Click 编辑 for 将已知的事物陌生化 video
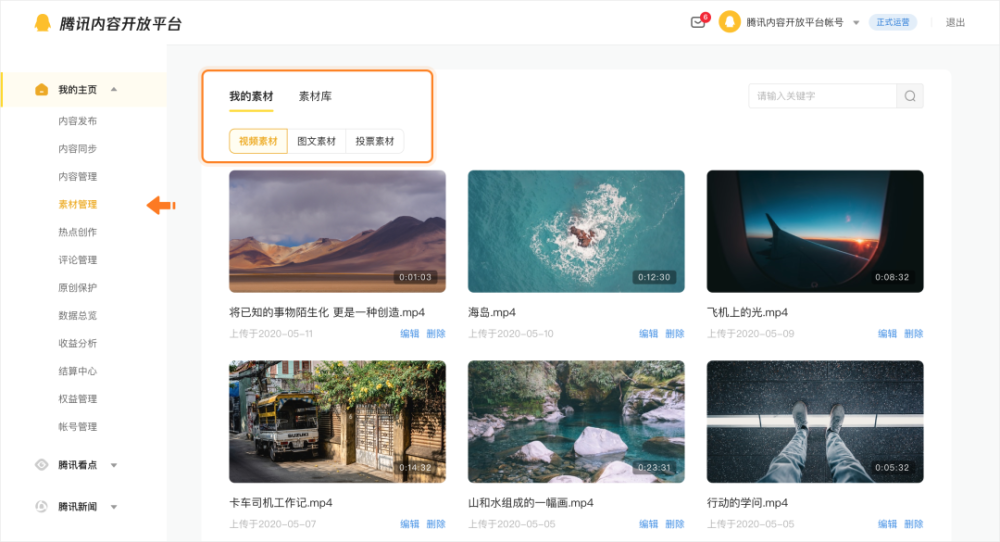1000x542 pixels. point(409,333)
